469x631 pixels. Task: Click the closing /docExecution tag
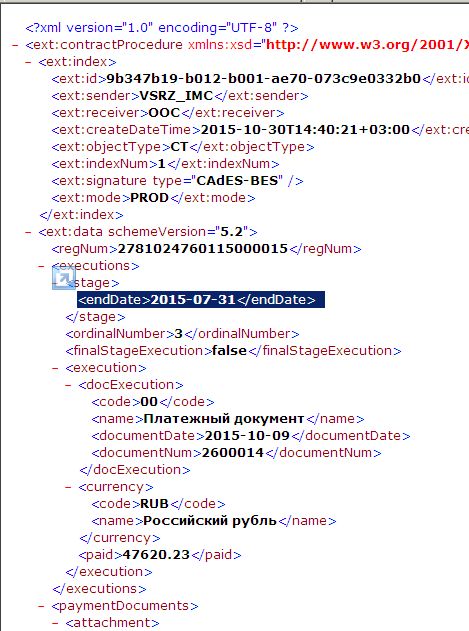pyautogui.click(x=135, y=470)
